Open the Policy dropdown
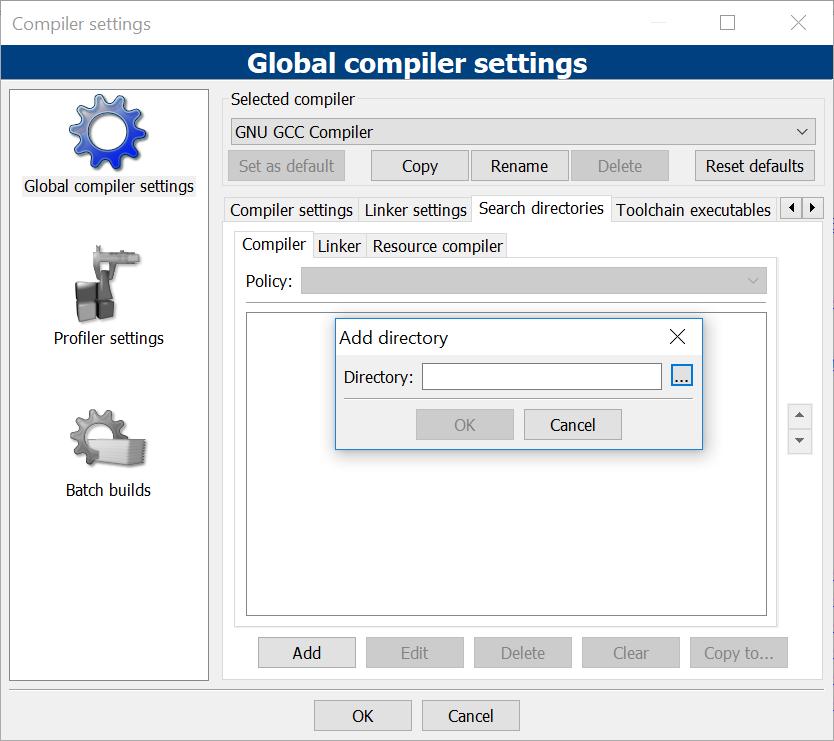The height and width of the screenshot is (741, 834). 533,280
